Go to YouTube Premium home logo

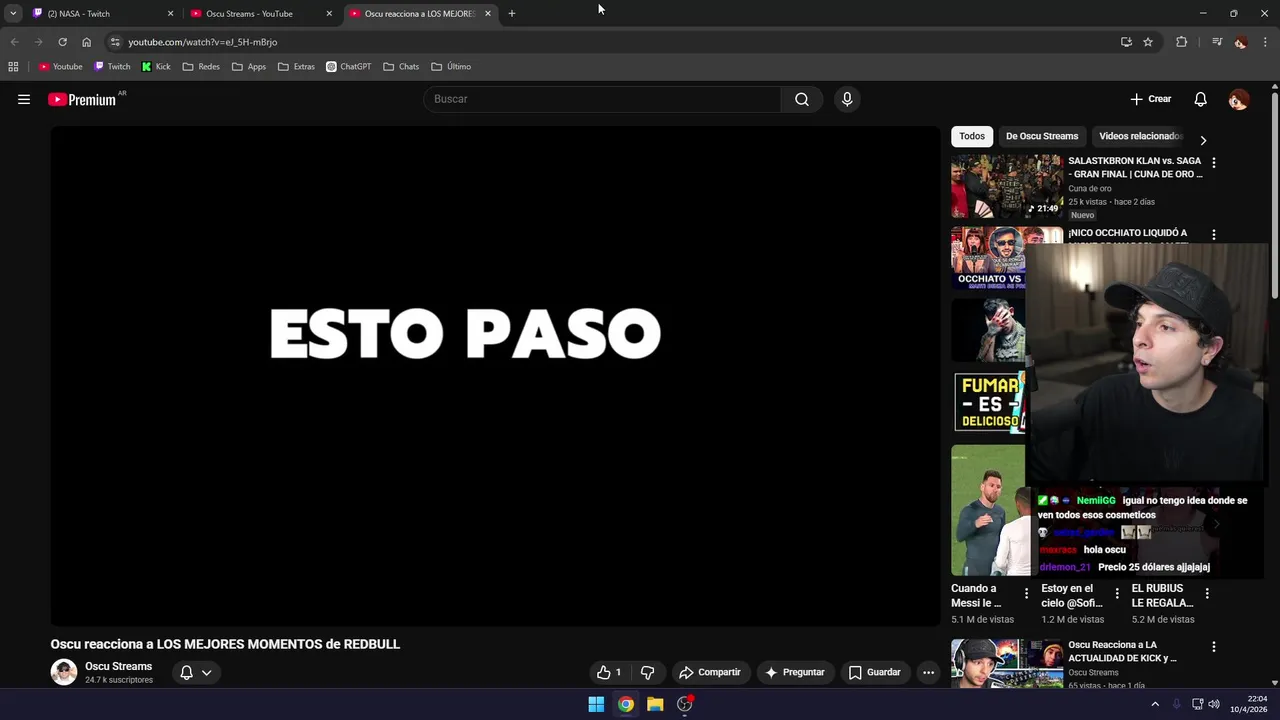(83, 99)
